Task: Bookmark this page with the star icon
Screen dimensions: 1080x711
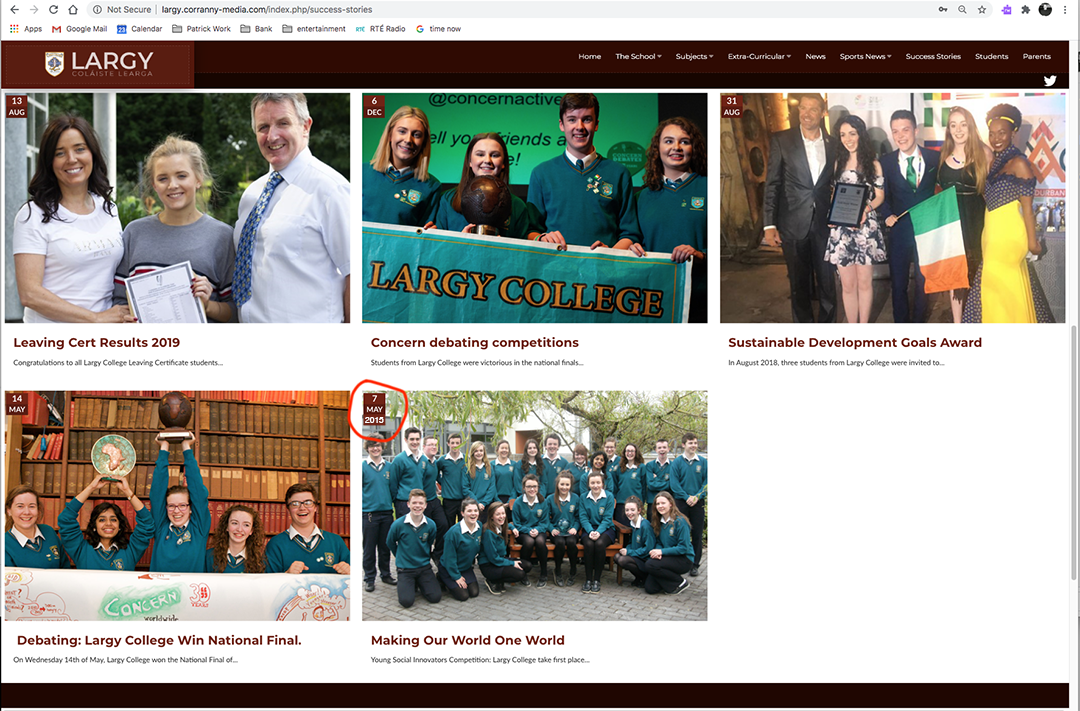Action: click(x=982, y=9)
